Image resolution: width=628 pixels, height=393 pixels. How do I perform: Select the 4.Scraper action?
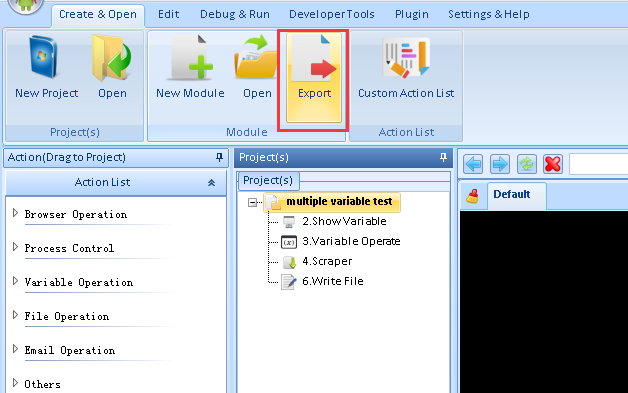click(327, 262)
